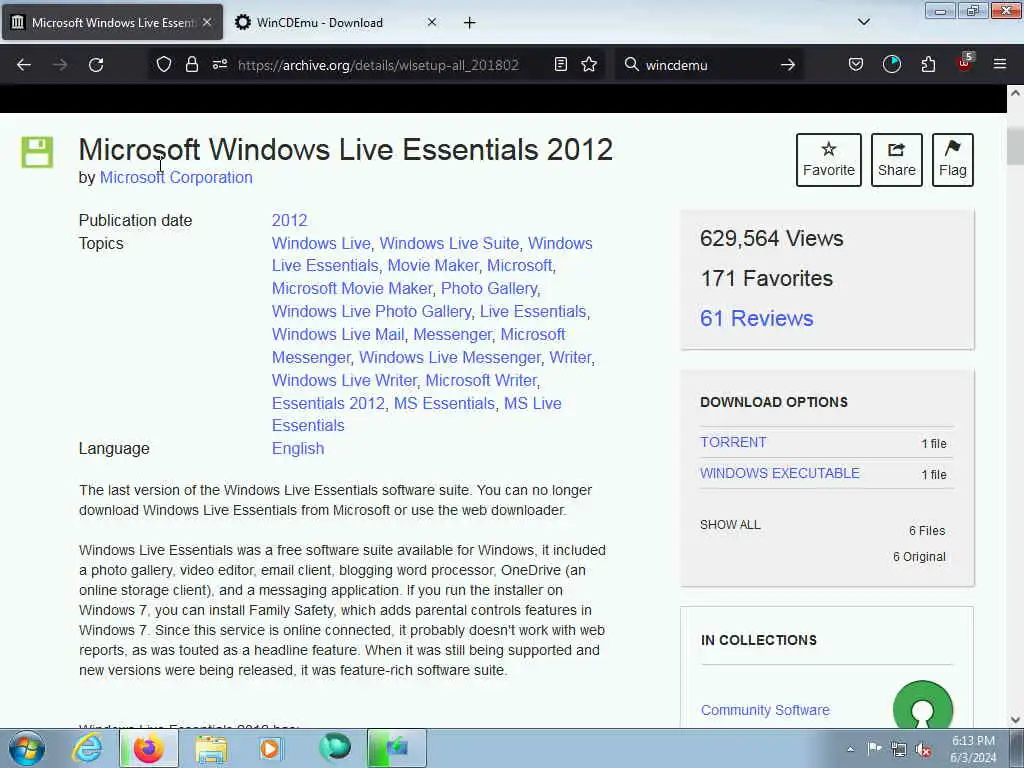This screenshot has height=768, width=1024.
Task: Open the 2012 publication date link
Action: coord(289,221)
